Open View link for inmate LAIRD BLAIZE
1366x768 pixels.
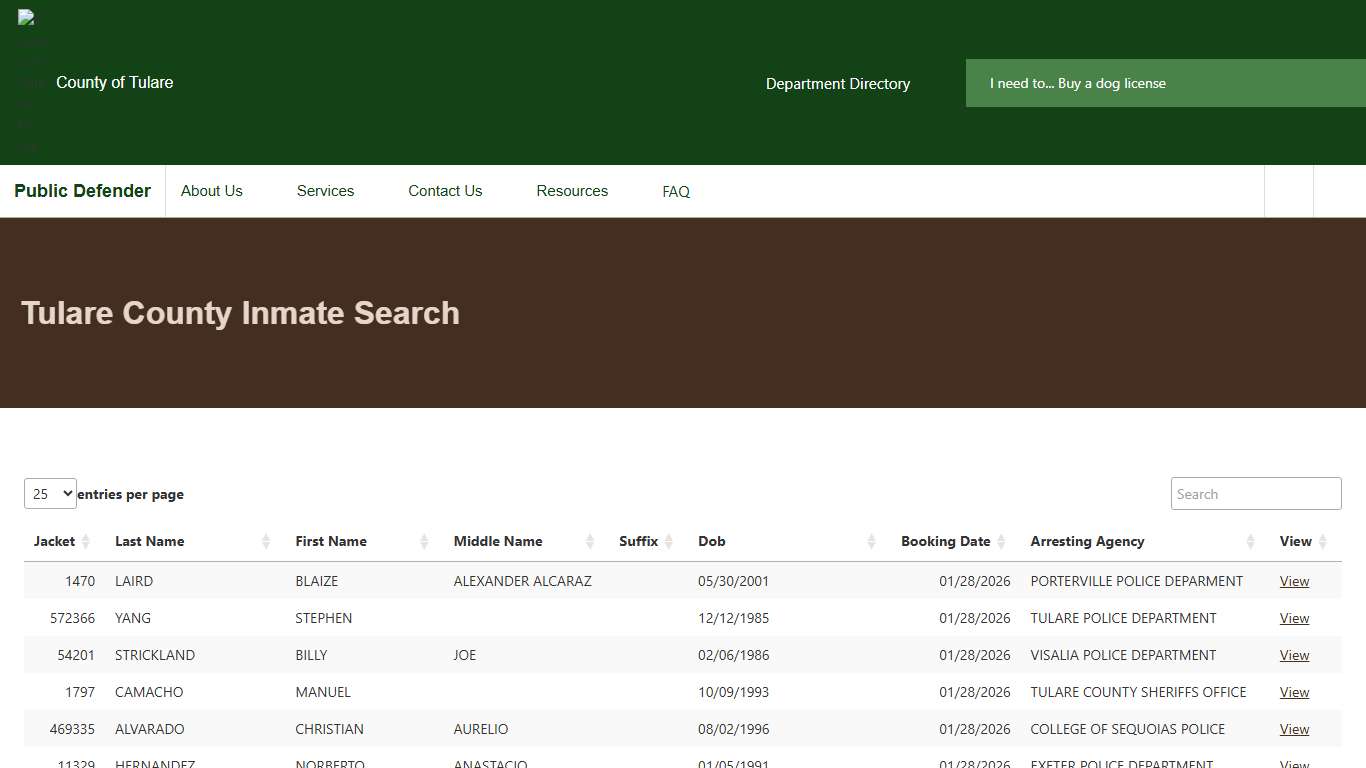[1293, 581]
